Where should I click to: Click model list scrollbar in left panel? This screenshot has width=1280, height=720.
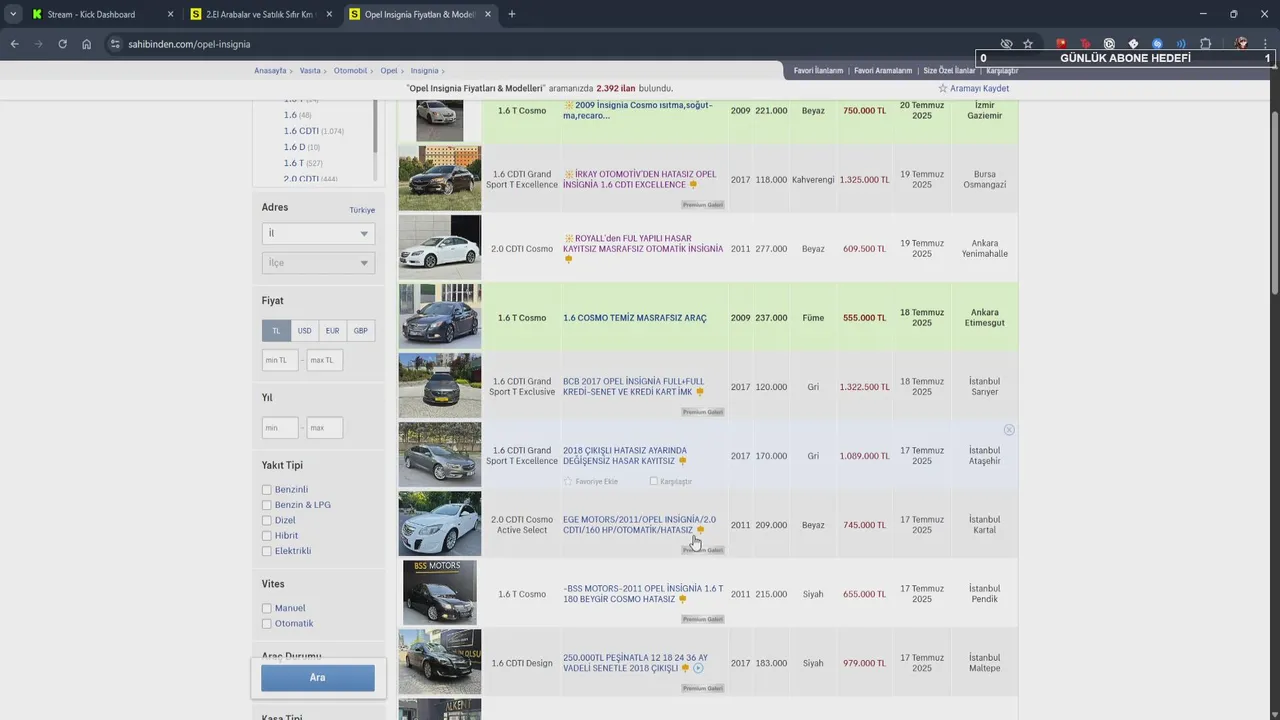(376, 125)
